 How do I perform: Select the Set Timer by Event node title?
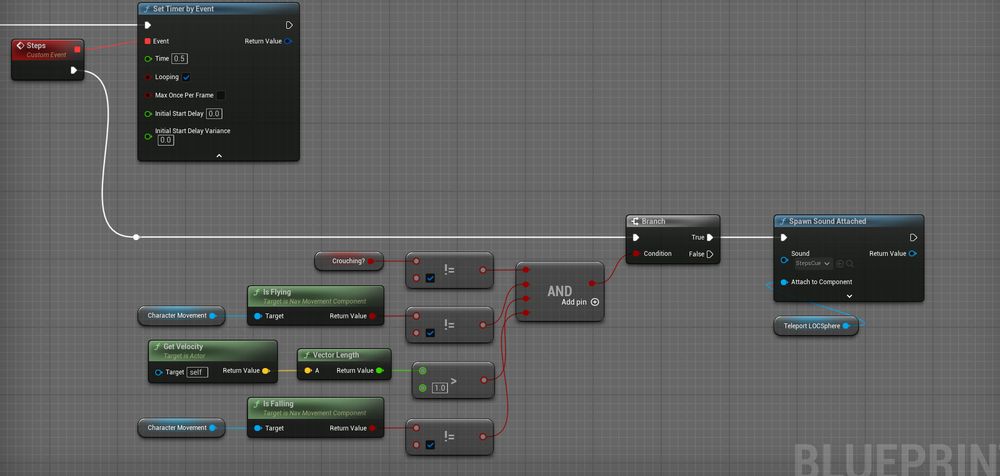click(184, 9)
